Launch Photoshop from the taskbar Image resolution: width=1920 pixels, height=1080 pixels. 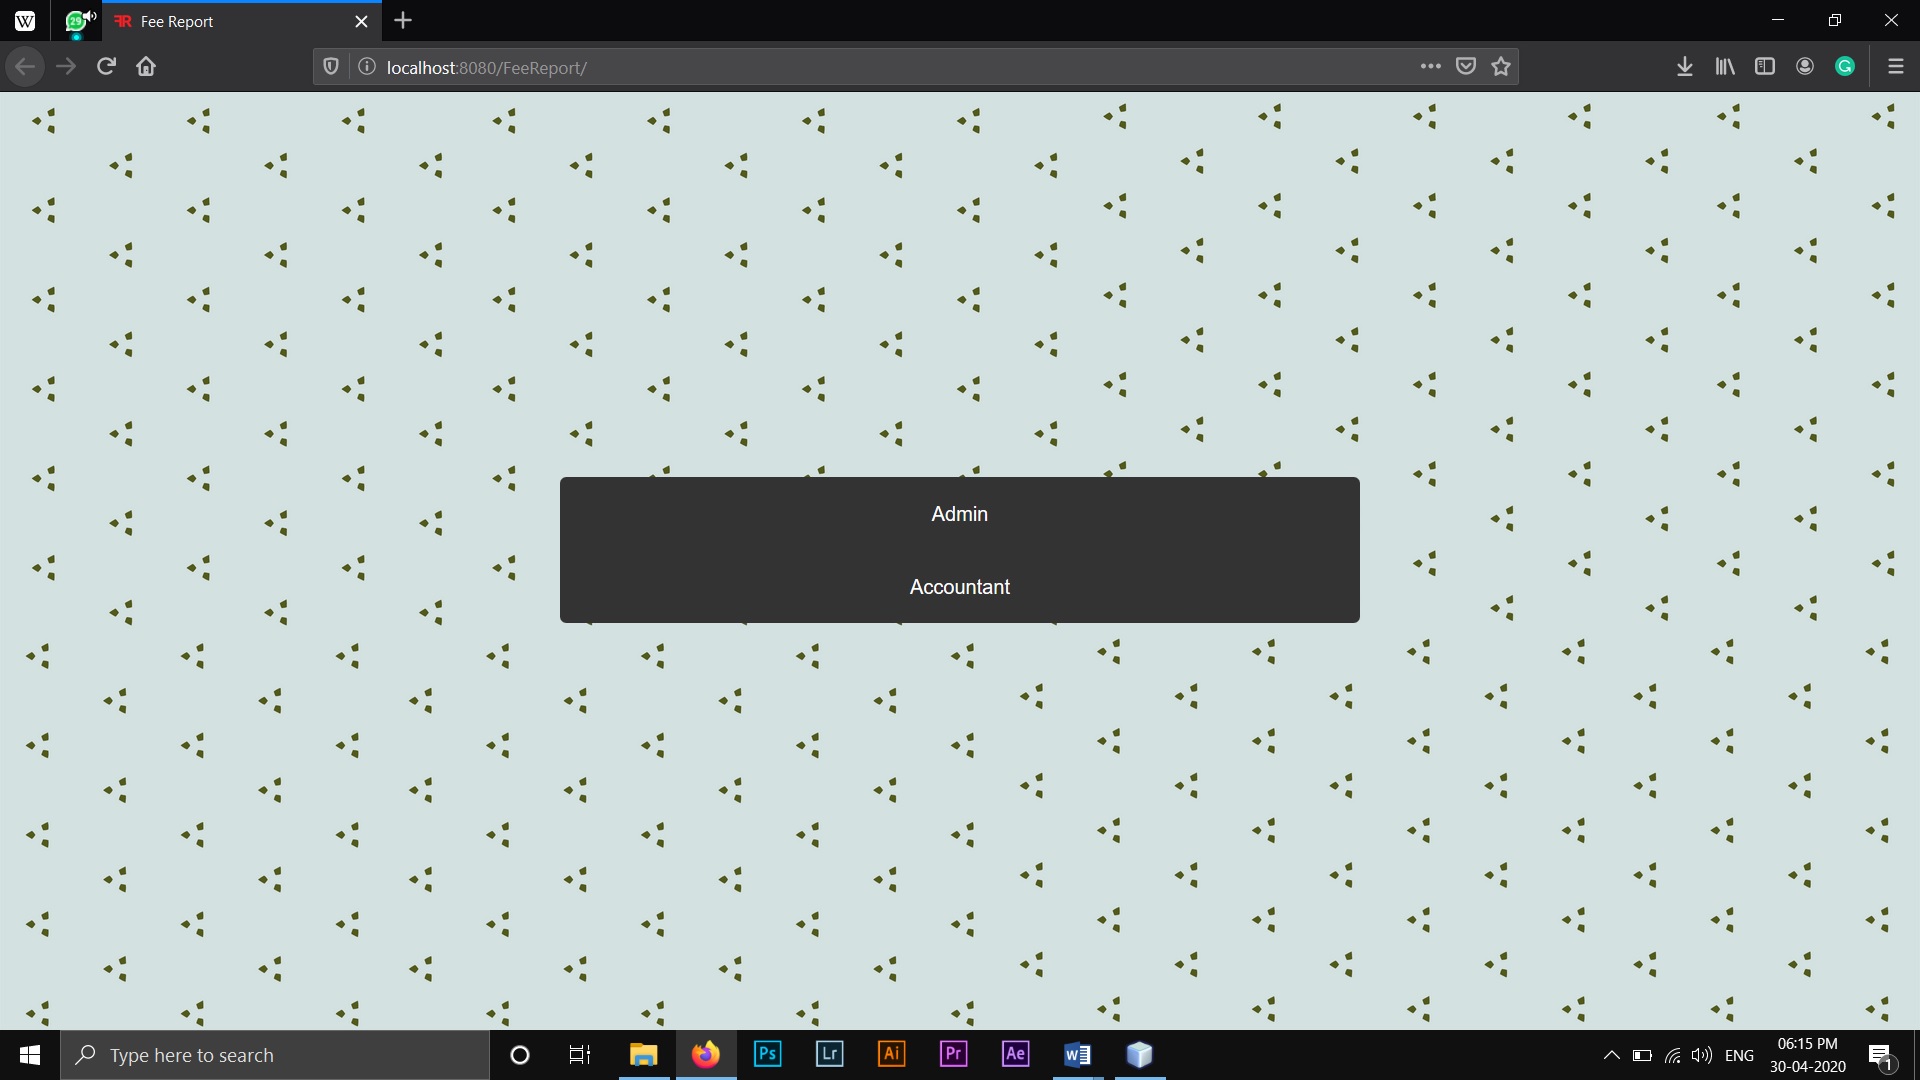(x=767, y=1054)
